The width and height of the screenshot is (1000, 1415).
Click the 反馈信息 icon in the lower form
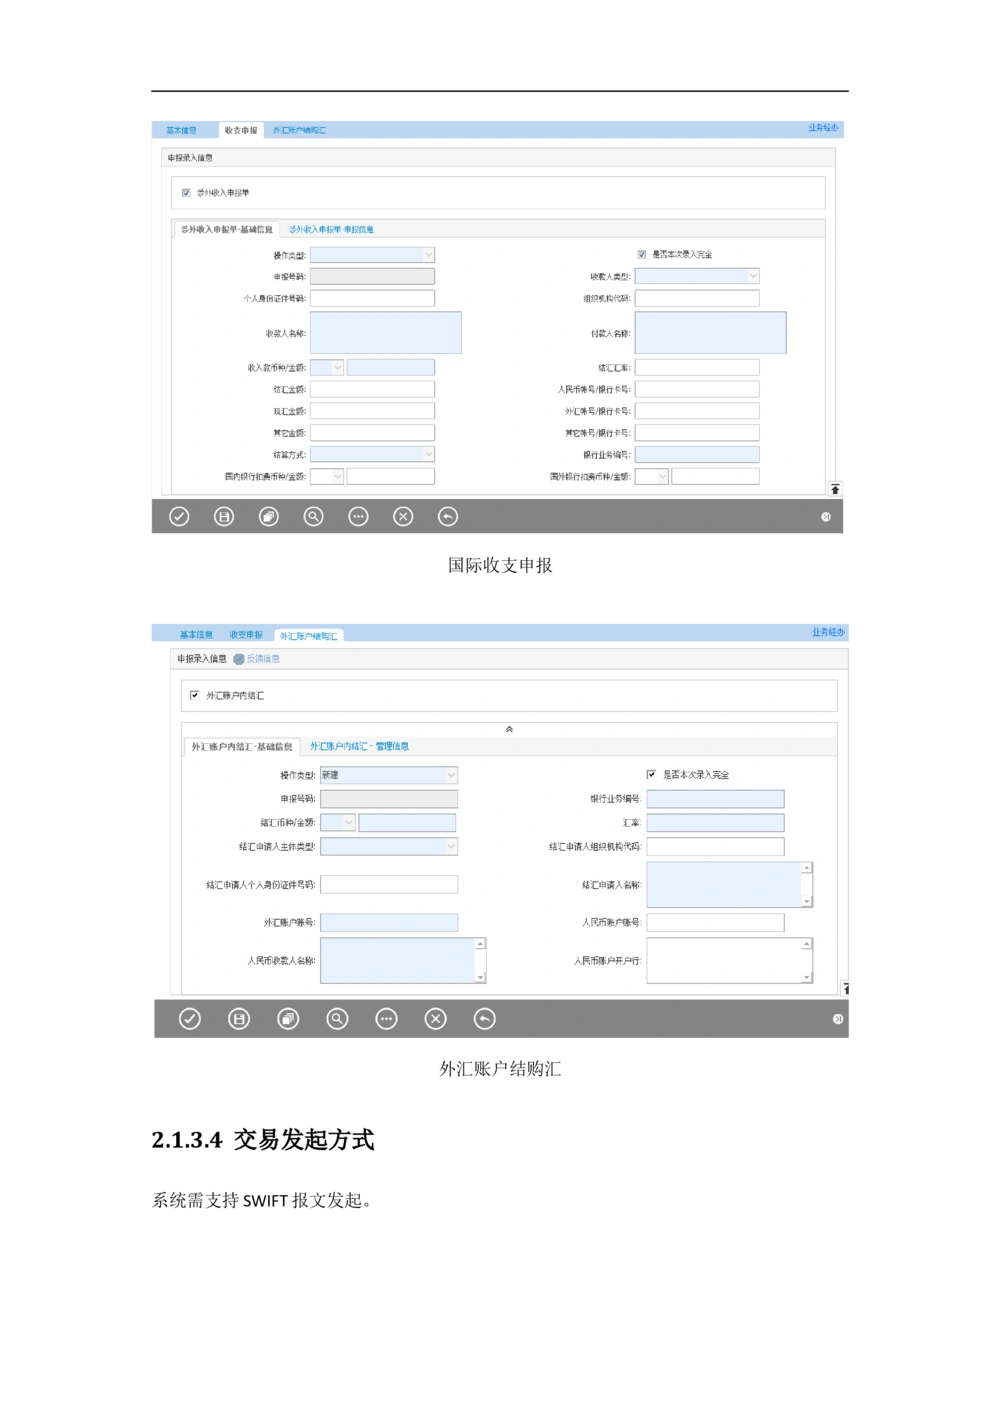(239, 659)
